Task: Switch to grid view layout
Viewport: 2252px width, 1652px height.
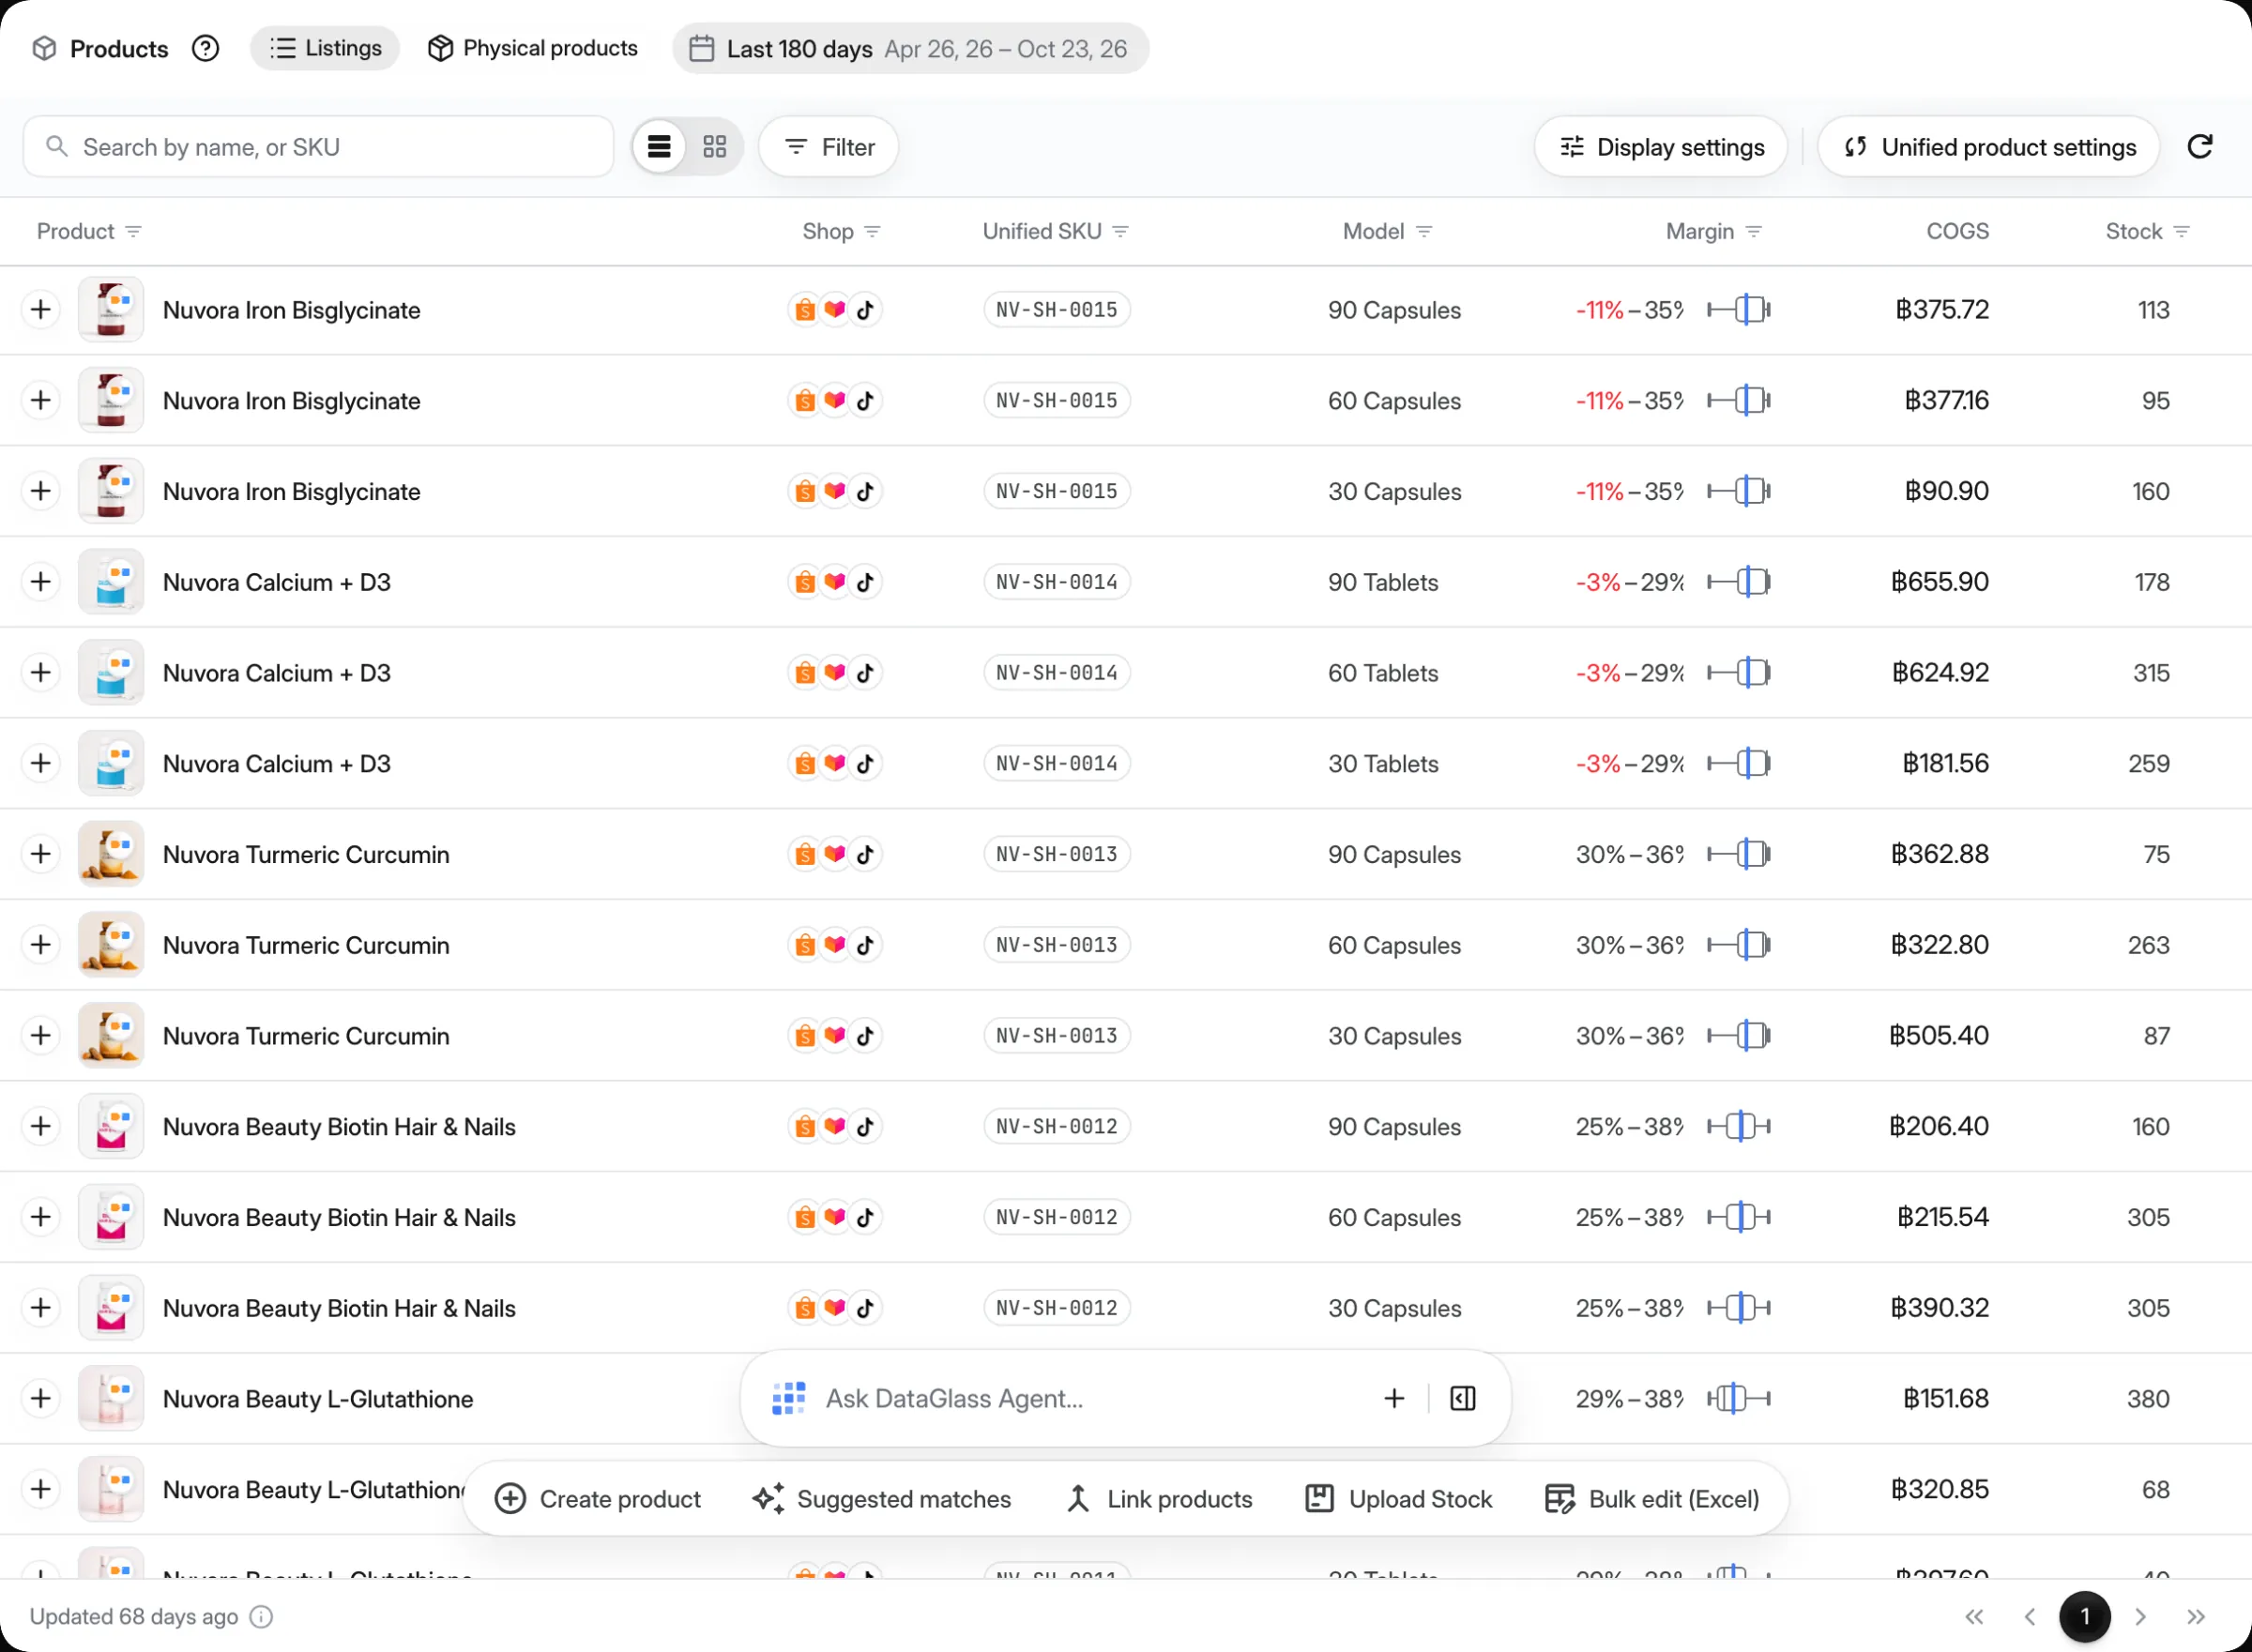Action: click(x=714, y=147)
